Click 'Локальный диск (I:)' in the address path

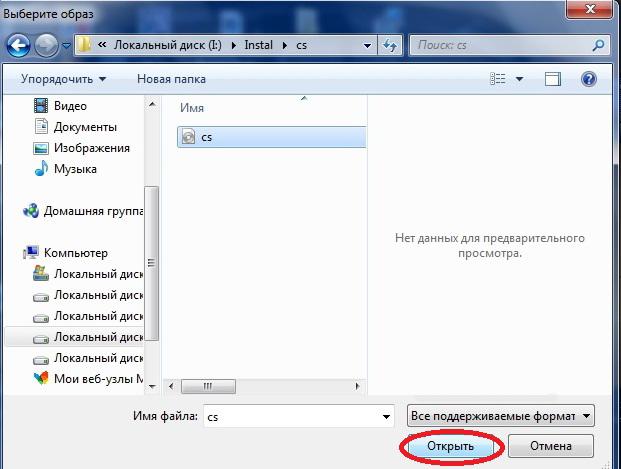pyautogui.click(x=168, y=45)
